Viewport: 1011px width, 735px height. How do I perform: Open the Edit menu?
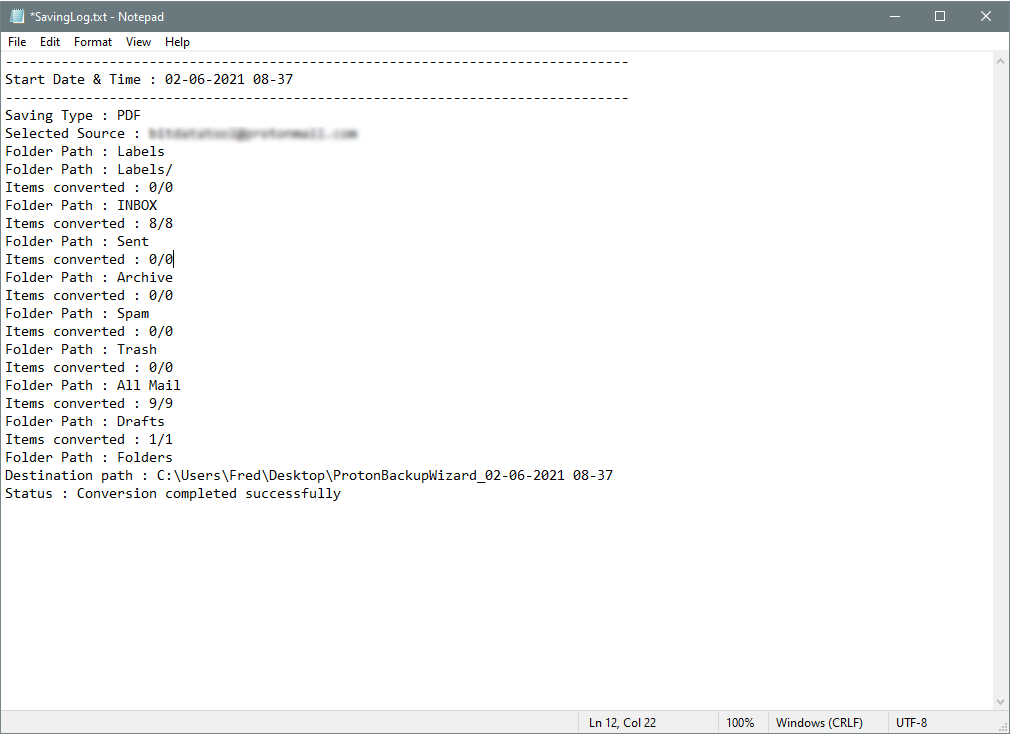click(x=50, y=42)
